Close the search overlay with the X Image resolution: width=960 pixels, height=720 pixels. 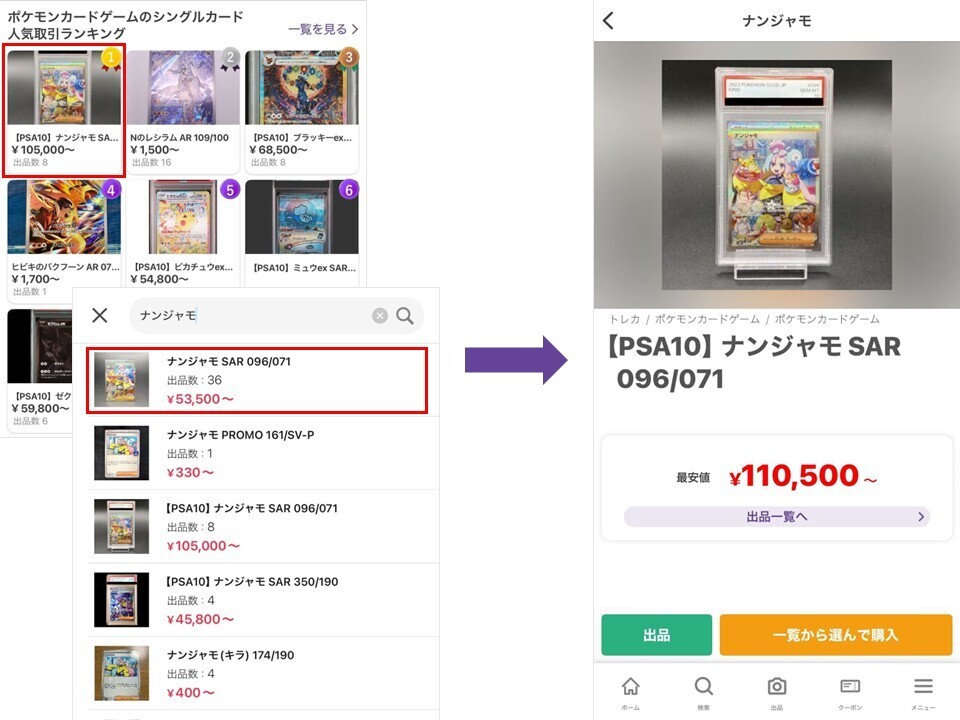pyautogui.click(x=100, y=316)
